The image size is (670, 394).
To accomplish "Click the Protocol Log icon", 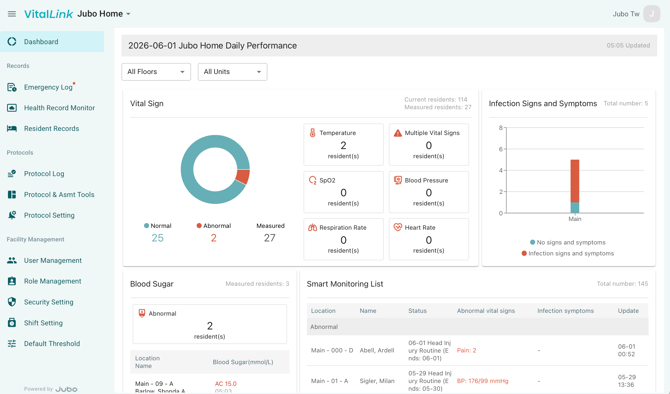I will pos(12,173).
